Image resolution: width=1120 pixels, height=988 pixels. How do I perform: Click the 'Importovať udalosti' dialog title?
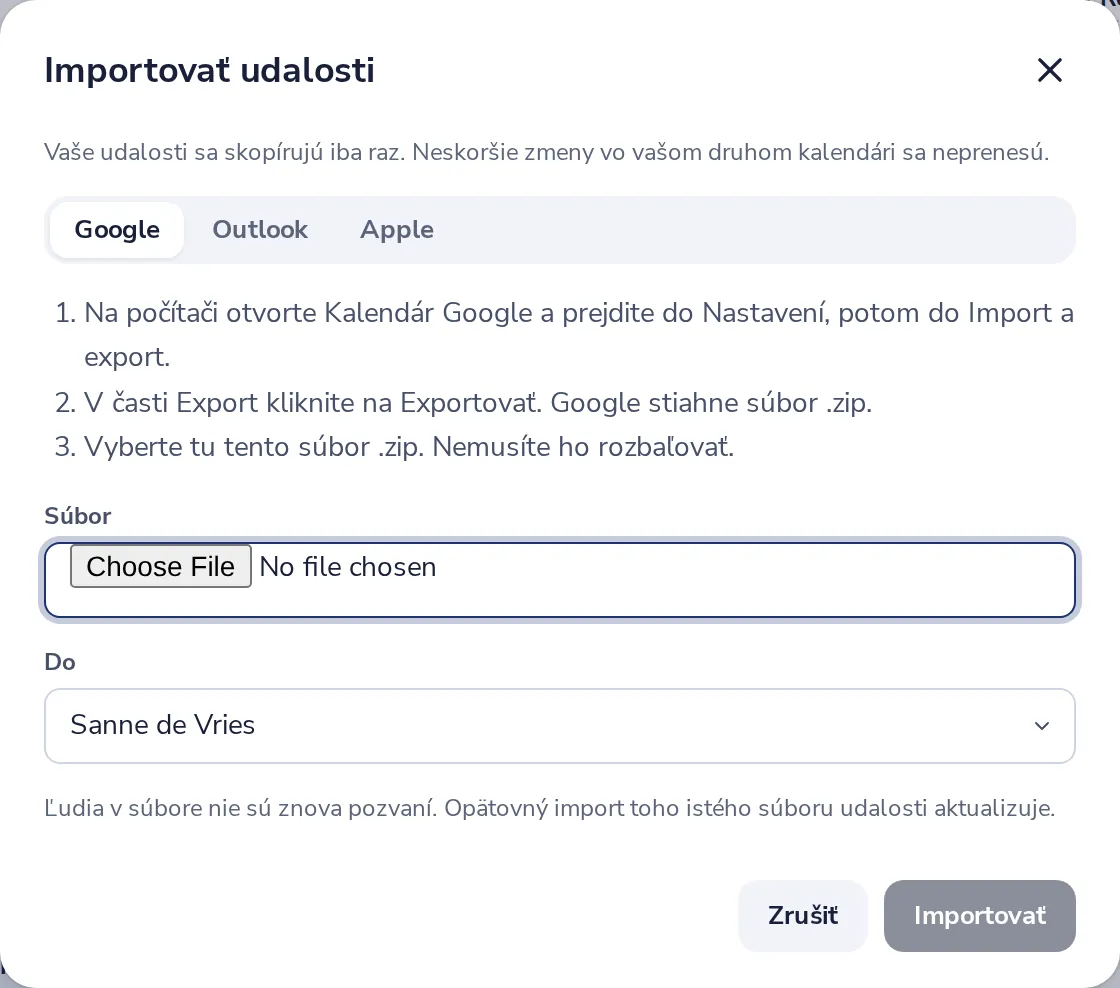point(209,70)
